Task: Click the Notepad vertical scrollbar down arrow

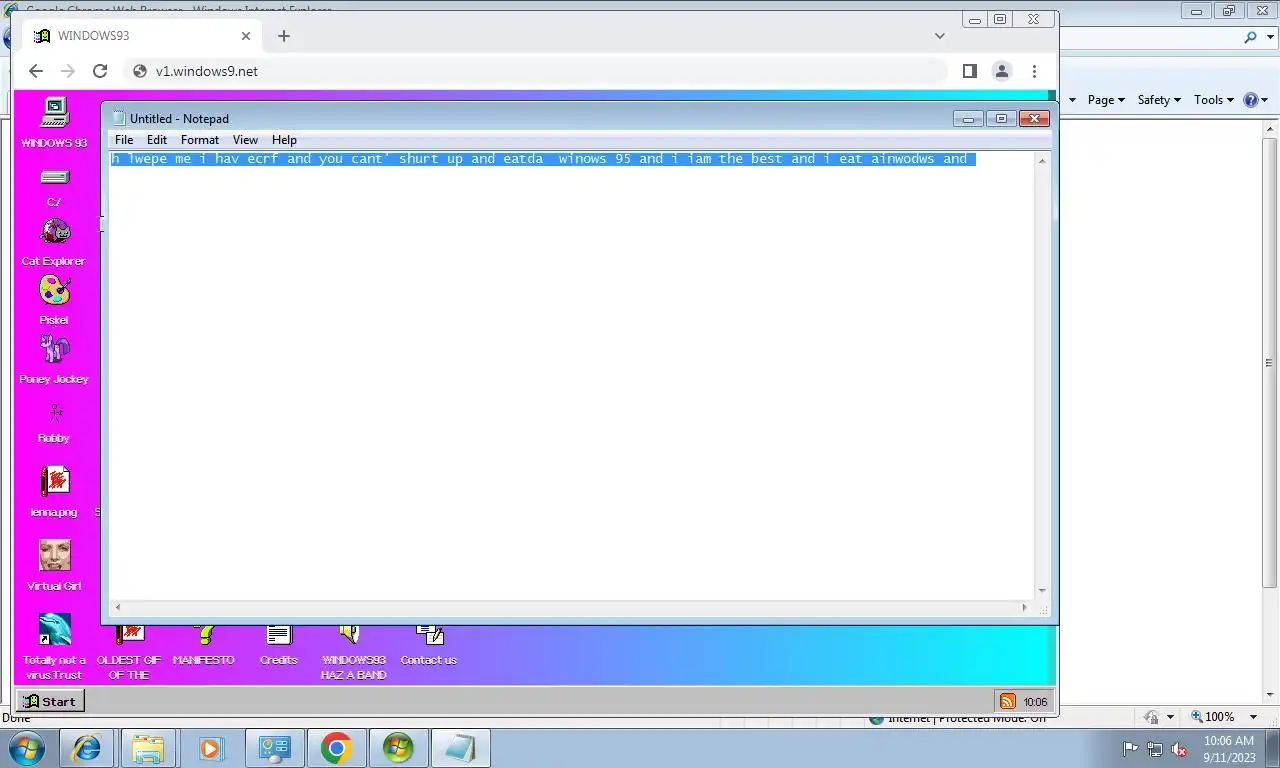Action: click(x=1042, y=591)
